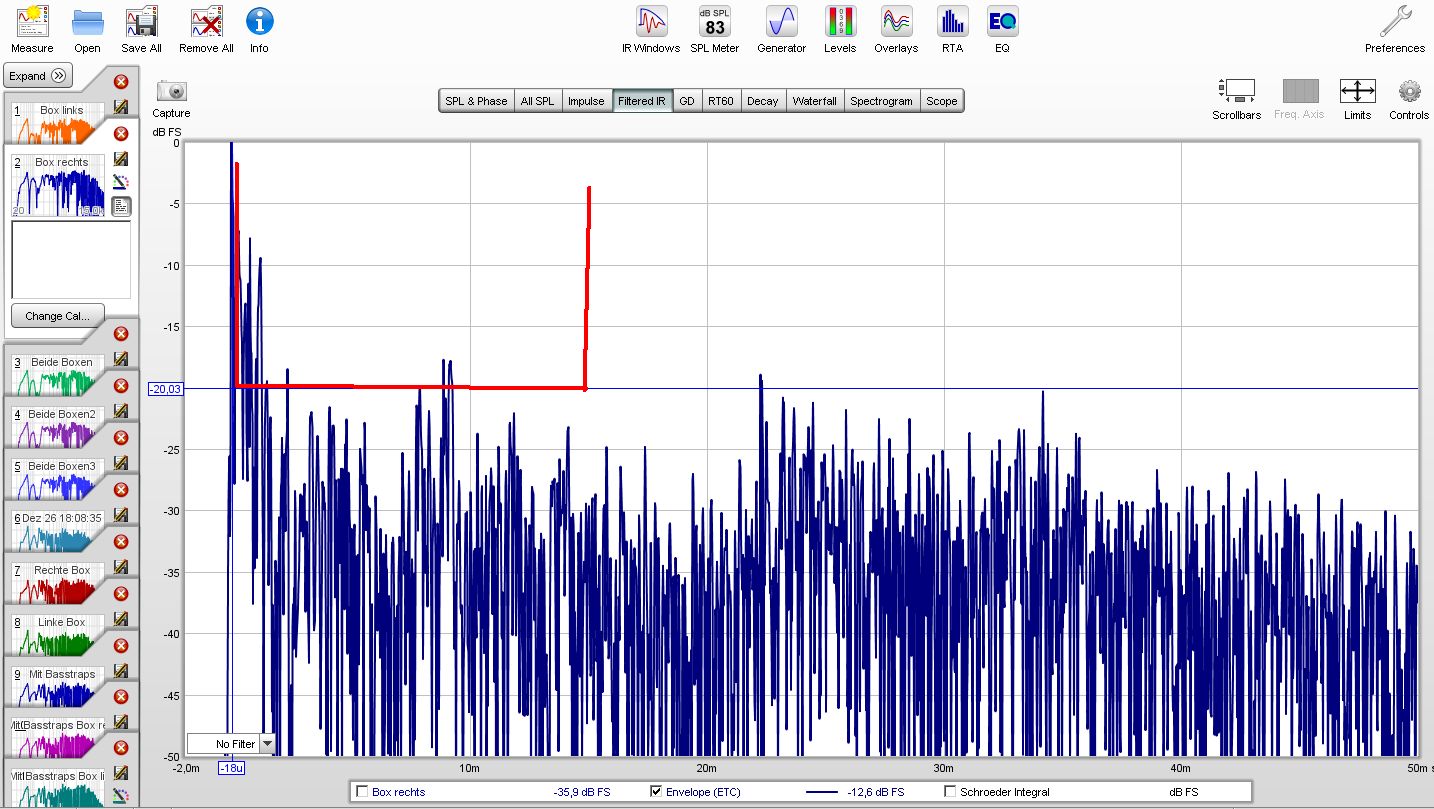Capture the graph with camera icon

172,91
